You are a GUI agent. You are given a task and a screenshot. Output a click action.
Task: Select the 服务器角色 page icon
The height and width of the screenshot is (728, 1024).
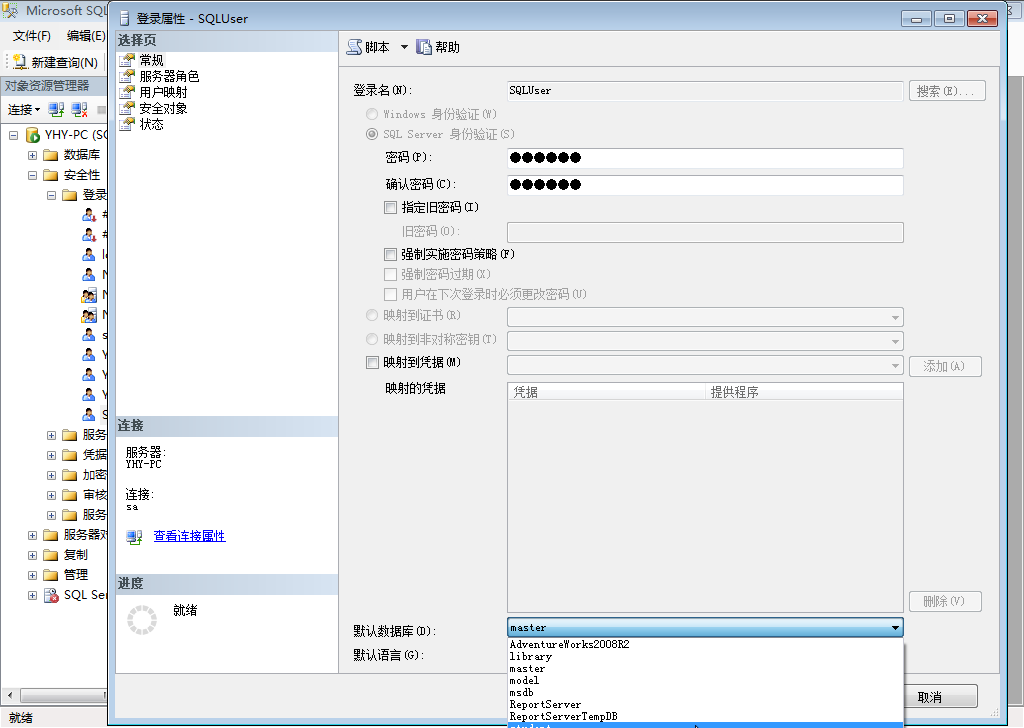[x=127, y=76]
